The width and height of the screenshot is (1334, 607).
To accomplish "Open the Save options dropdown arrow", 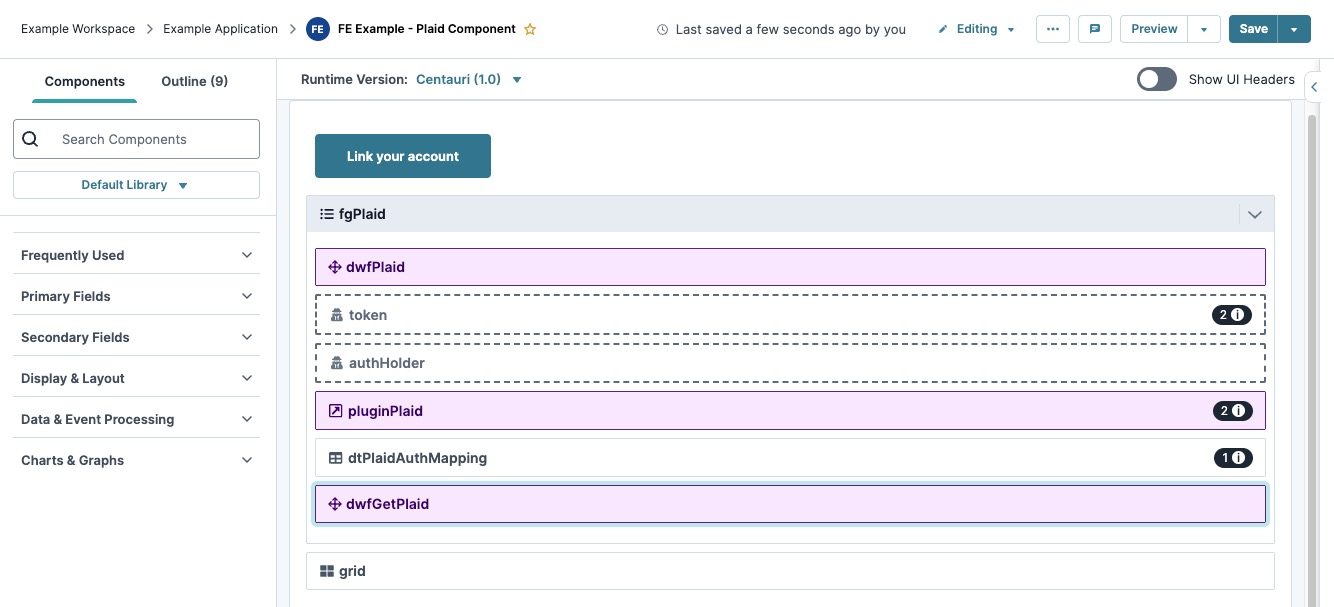I will tap(1295, 29).
